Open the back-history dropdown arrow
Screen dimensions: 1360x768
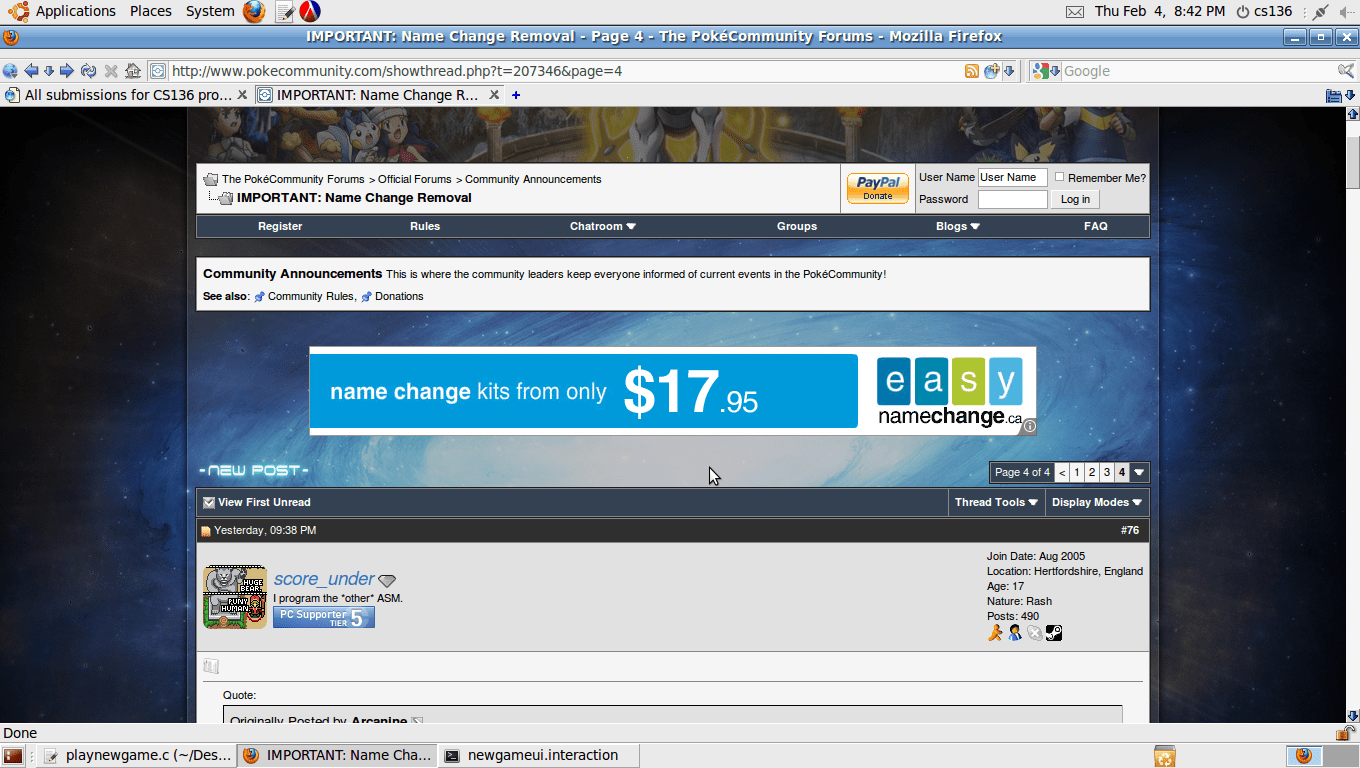[x=48, y=71]
